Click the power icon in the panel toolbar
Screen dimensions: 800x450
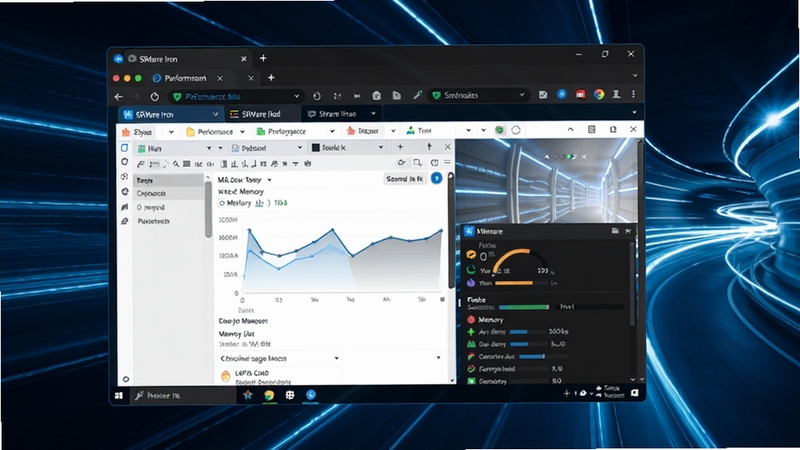434,163
